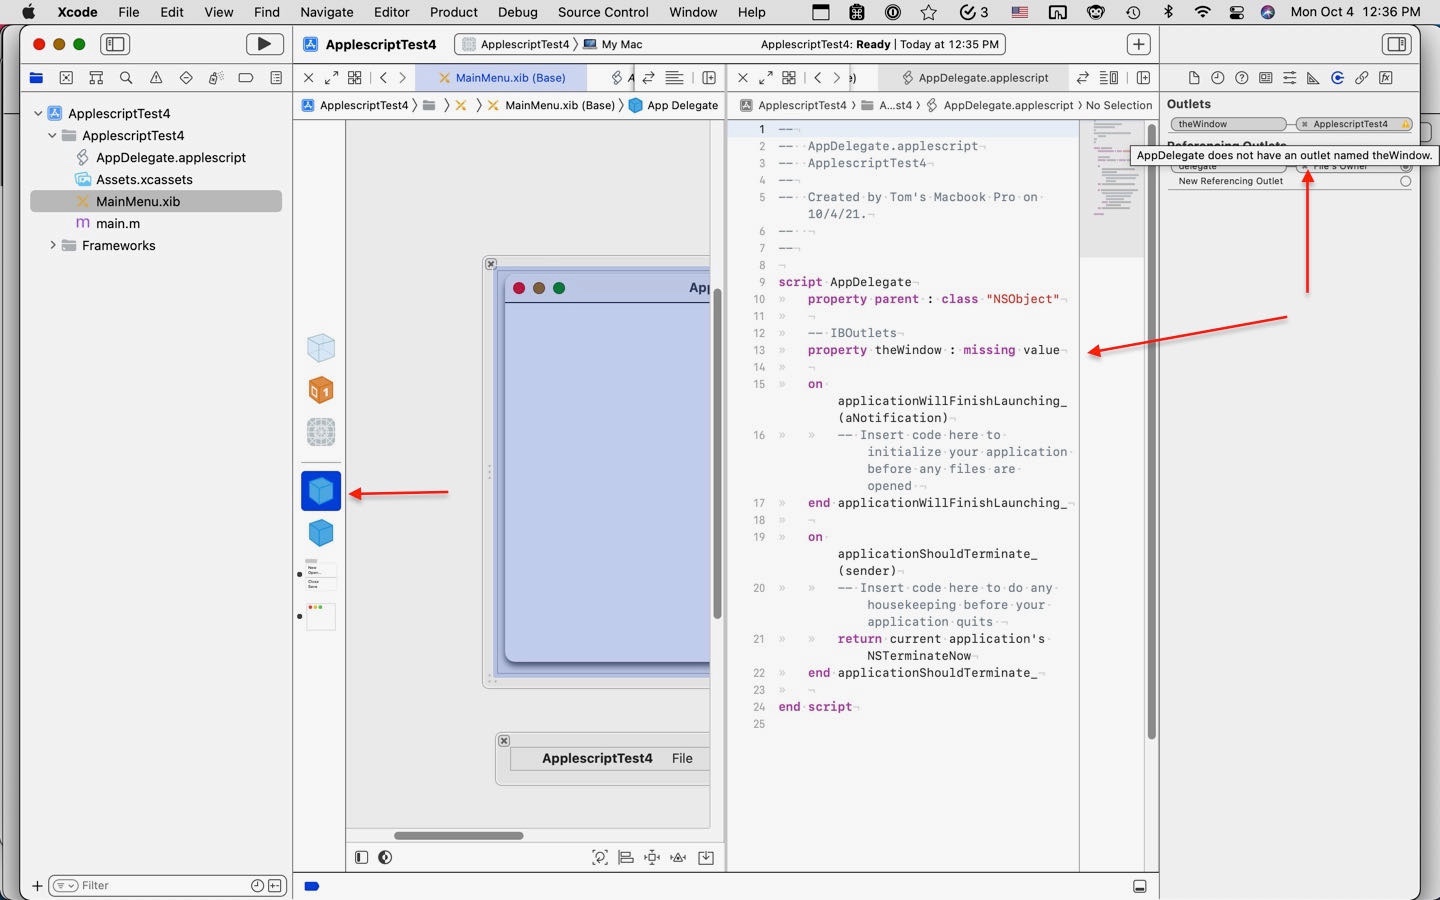Open the Product menu
This screenshot has width=1440, height=900.
(453, 12)
